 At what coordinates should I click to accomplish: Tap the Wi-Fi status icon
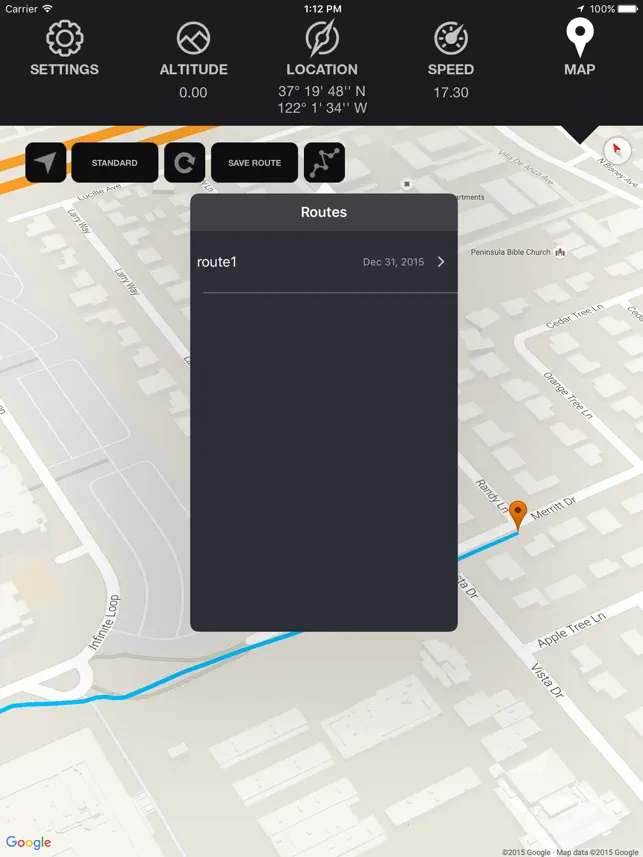pyautogui.click(x=48, y=9)
